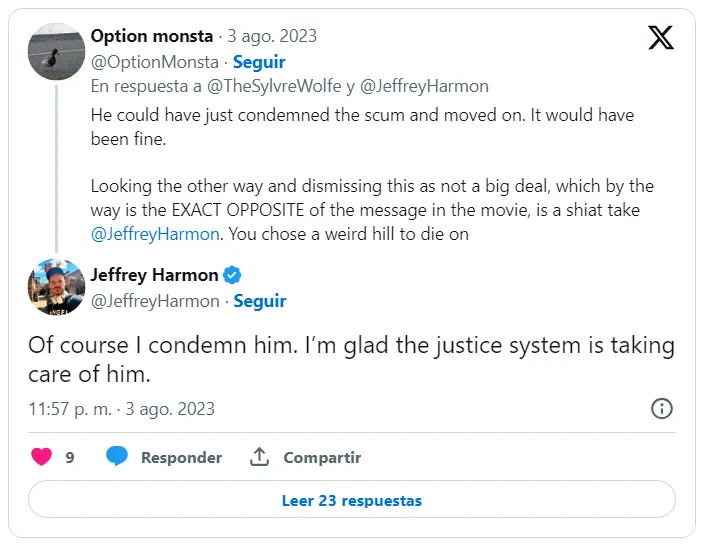
Task: Click the @OptionMonsta handle
Action: (x=154, y=62)
